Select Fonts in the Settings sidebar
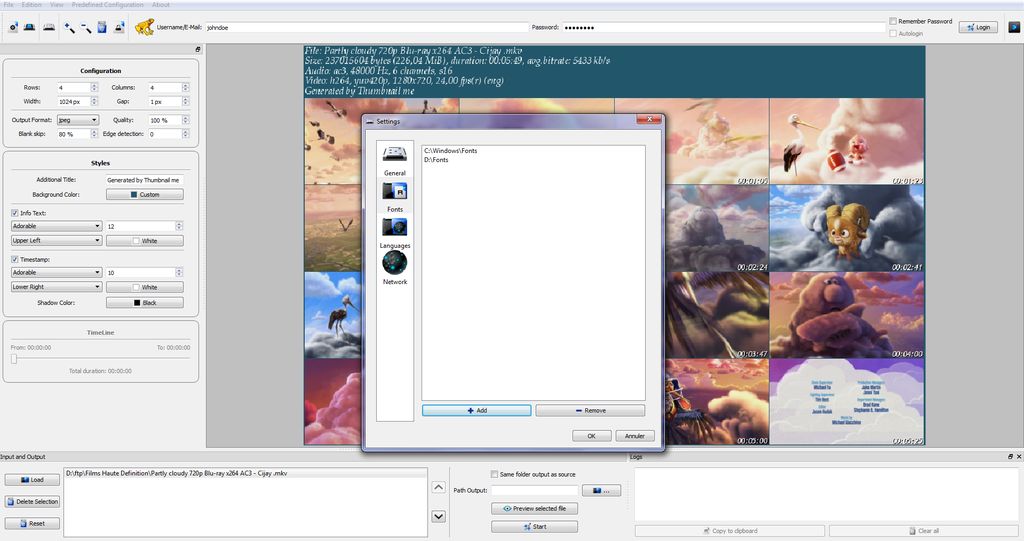 (394, 197)
